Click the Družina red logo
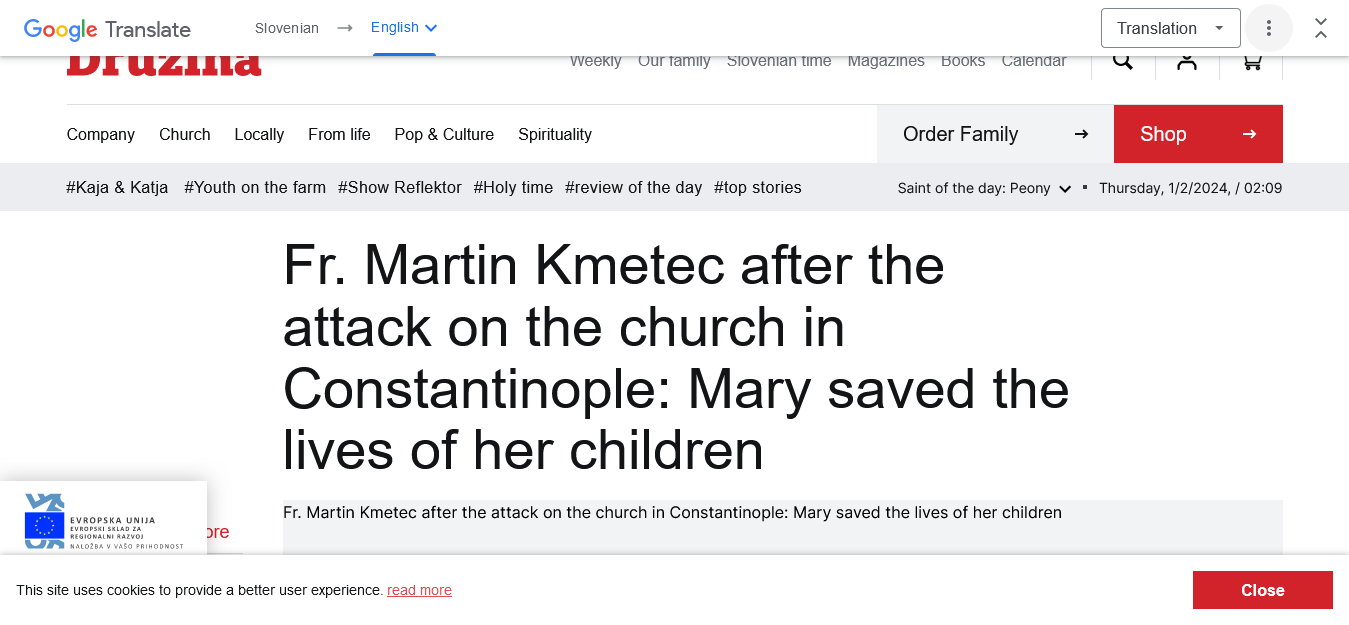Image resolution: width=1349 pixels, height=625 pixels. [164, 65]
